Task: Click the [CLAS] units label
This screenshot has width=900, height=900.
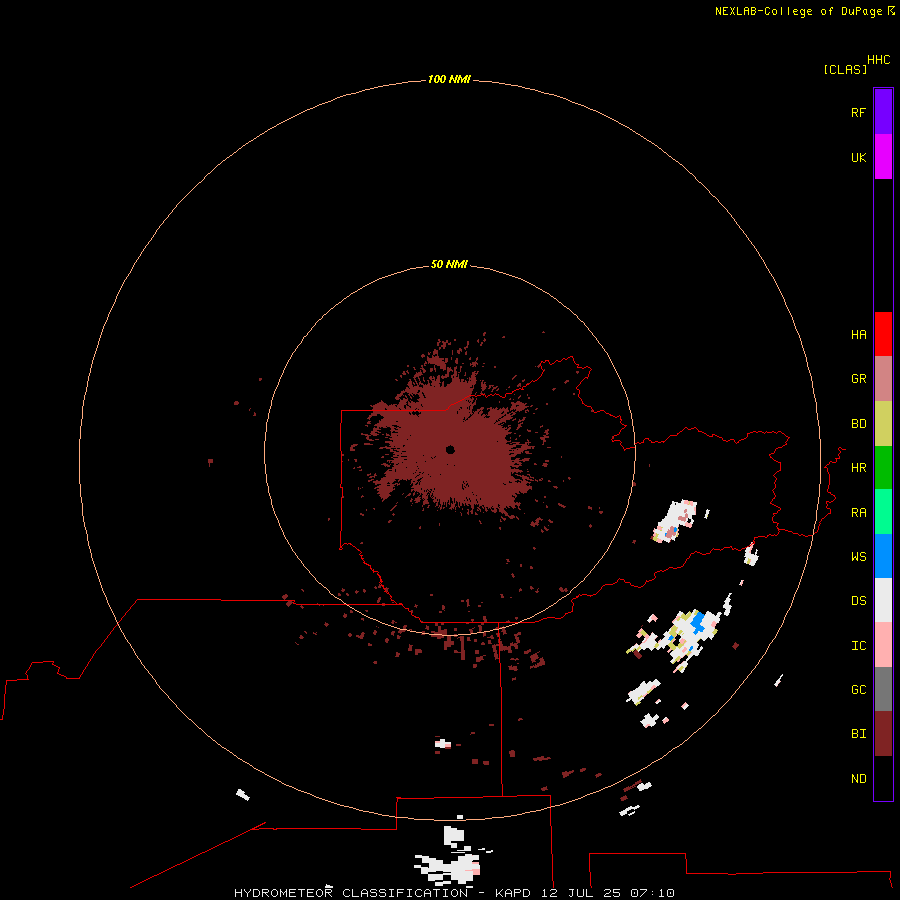Action: pos(845,69)
